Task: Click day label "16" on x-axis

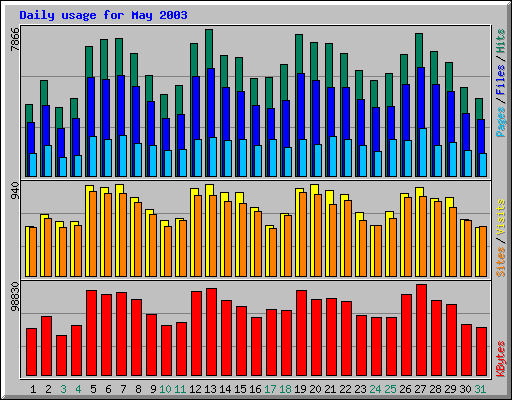Action: [255, 389]
